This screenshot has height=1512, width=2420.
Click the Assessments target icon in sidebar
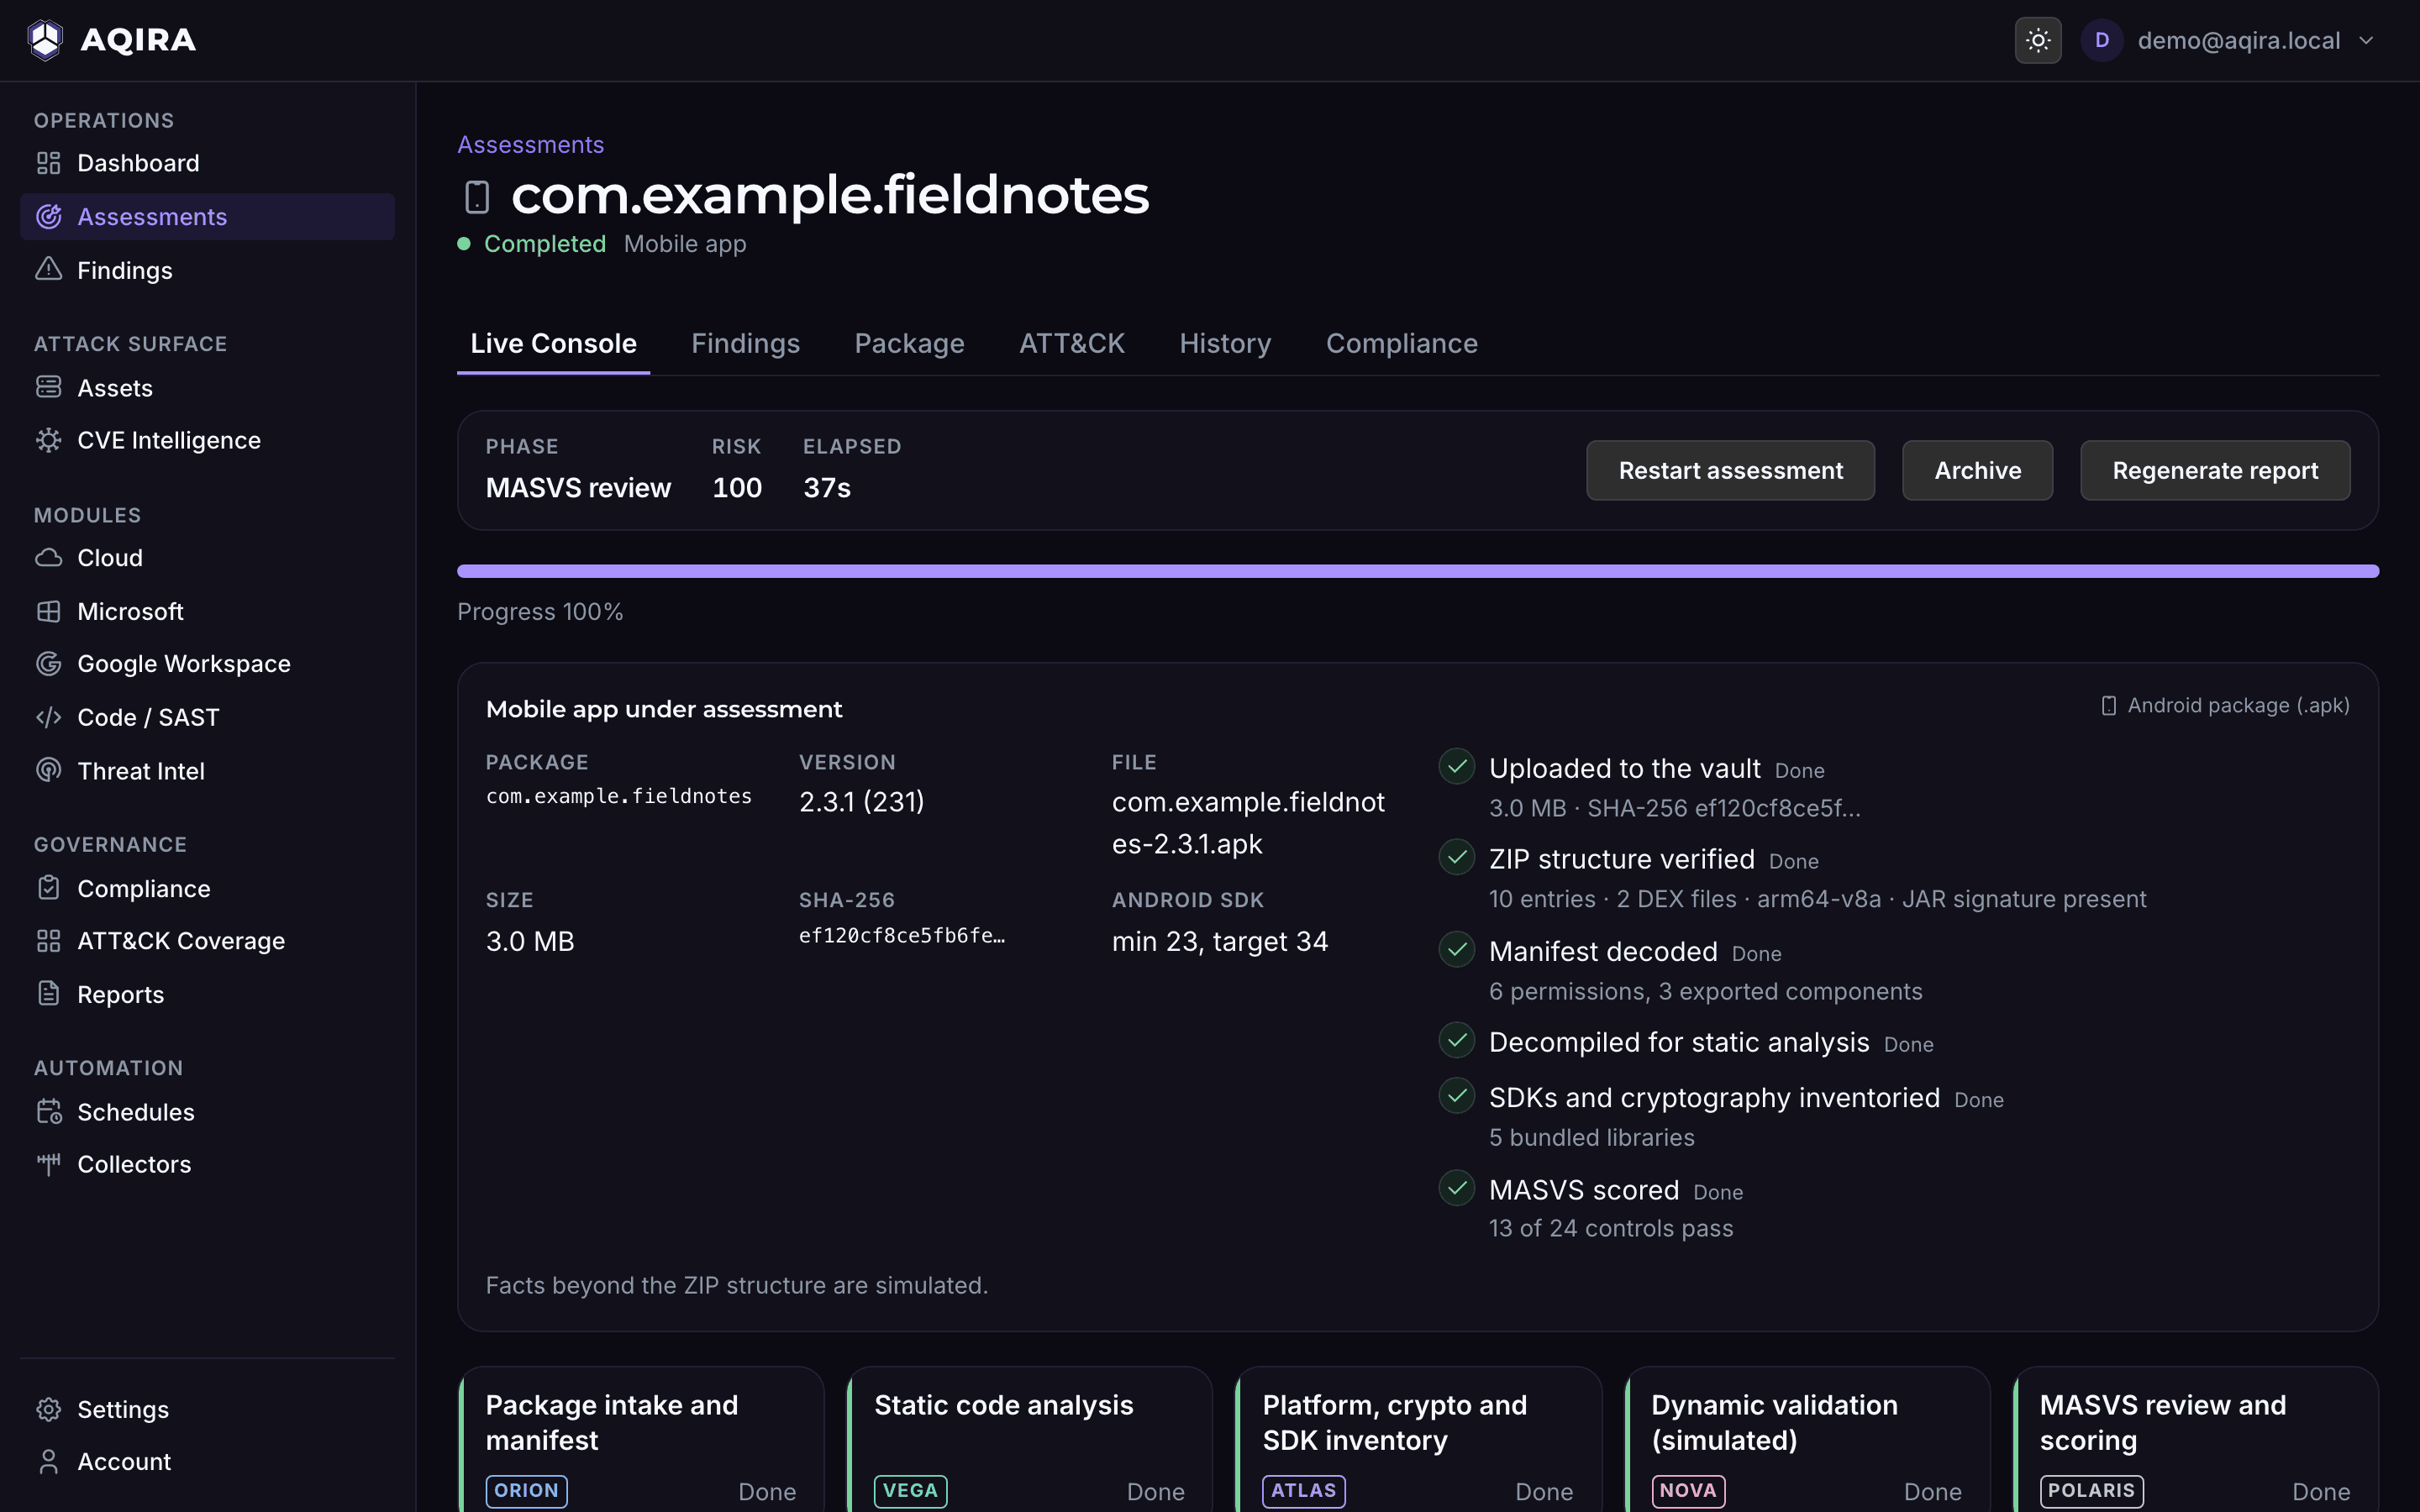coord(48,216)
